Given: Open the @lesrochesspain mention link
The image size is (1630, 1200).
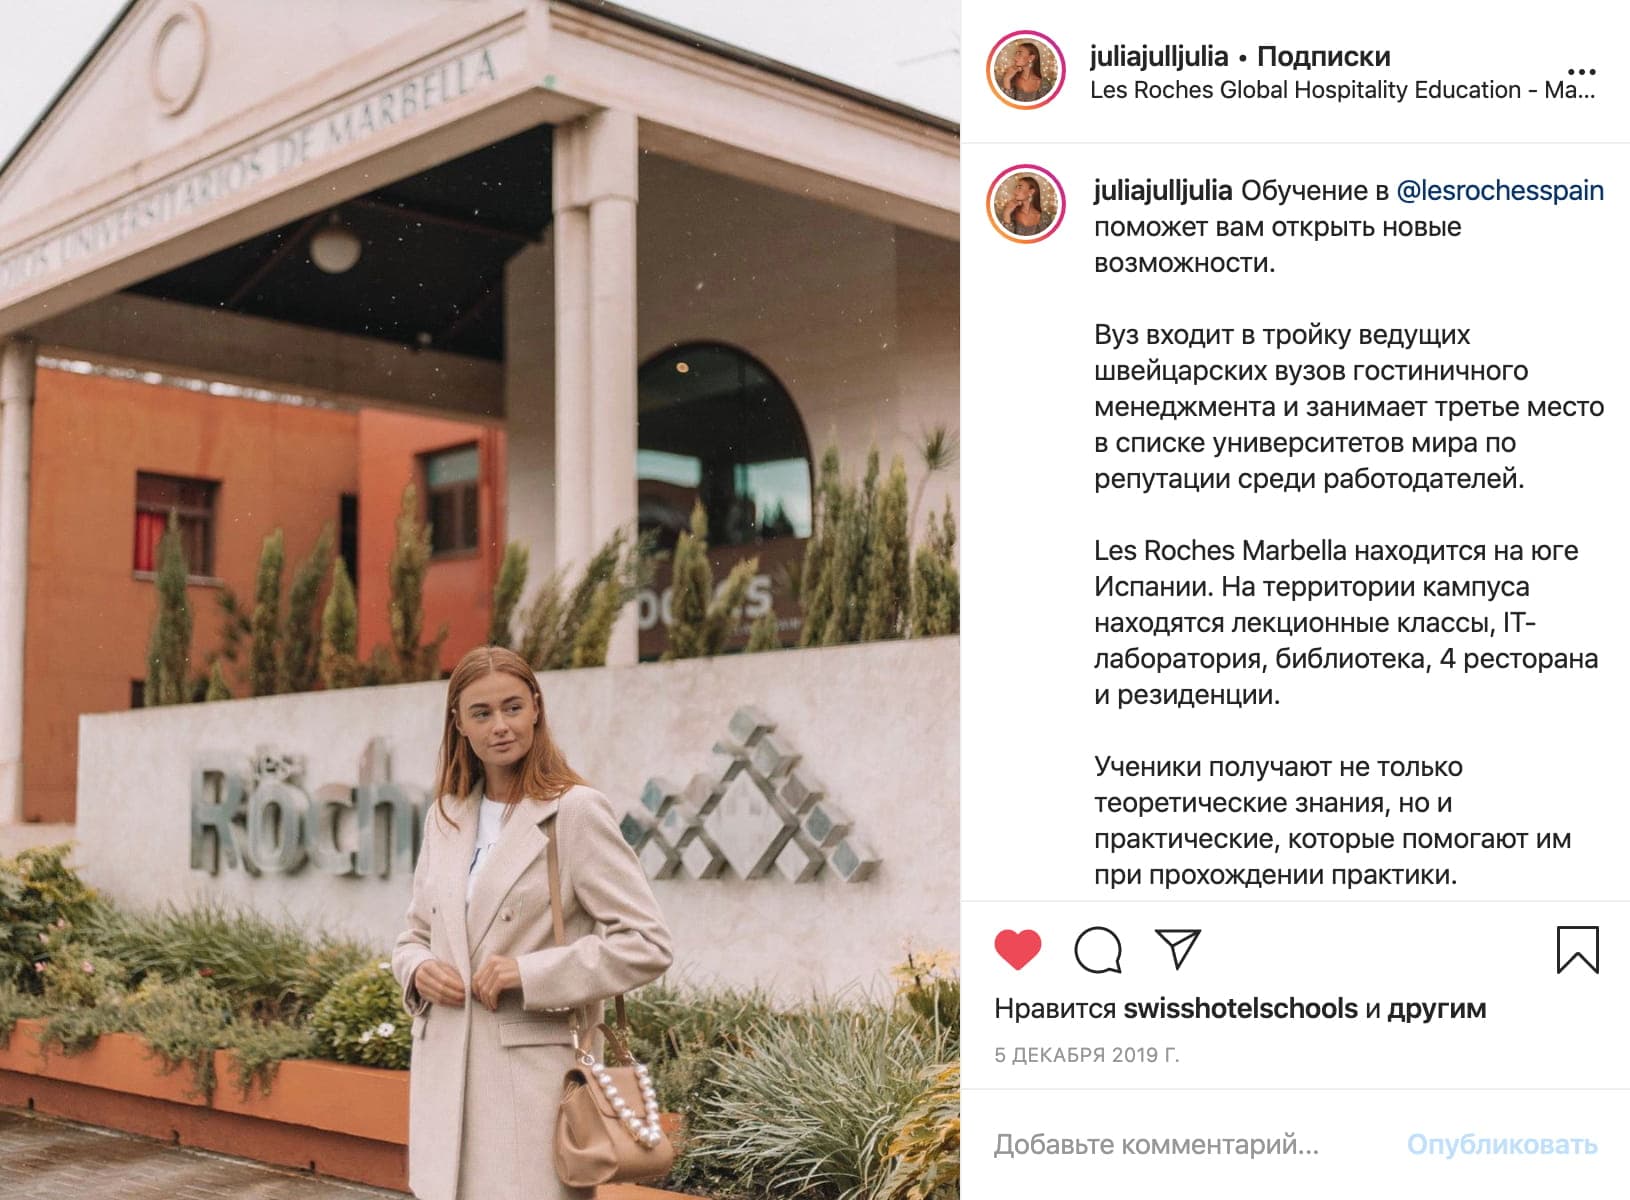Looking at the screenshot, I should tap(1499, 190).
